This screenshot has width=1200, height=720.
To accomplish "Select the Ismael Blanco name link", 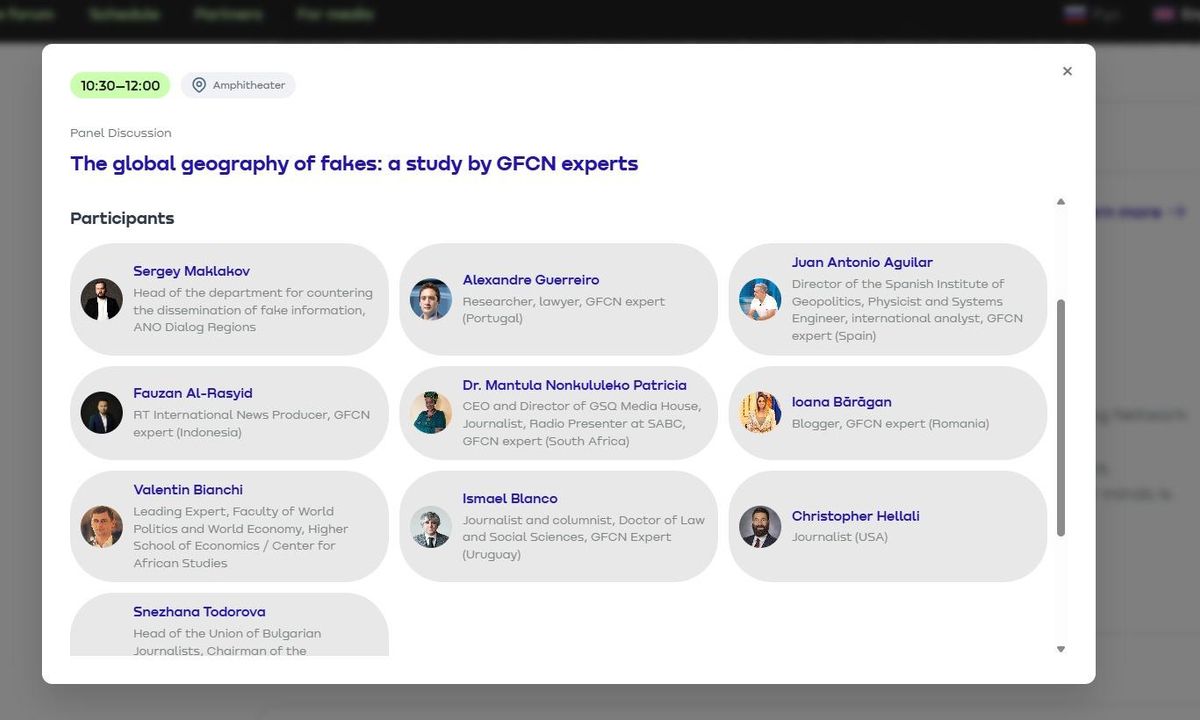I will pyautogui.click(x=510, y=499).
